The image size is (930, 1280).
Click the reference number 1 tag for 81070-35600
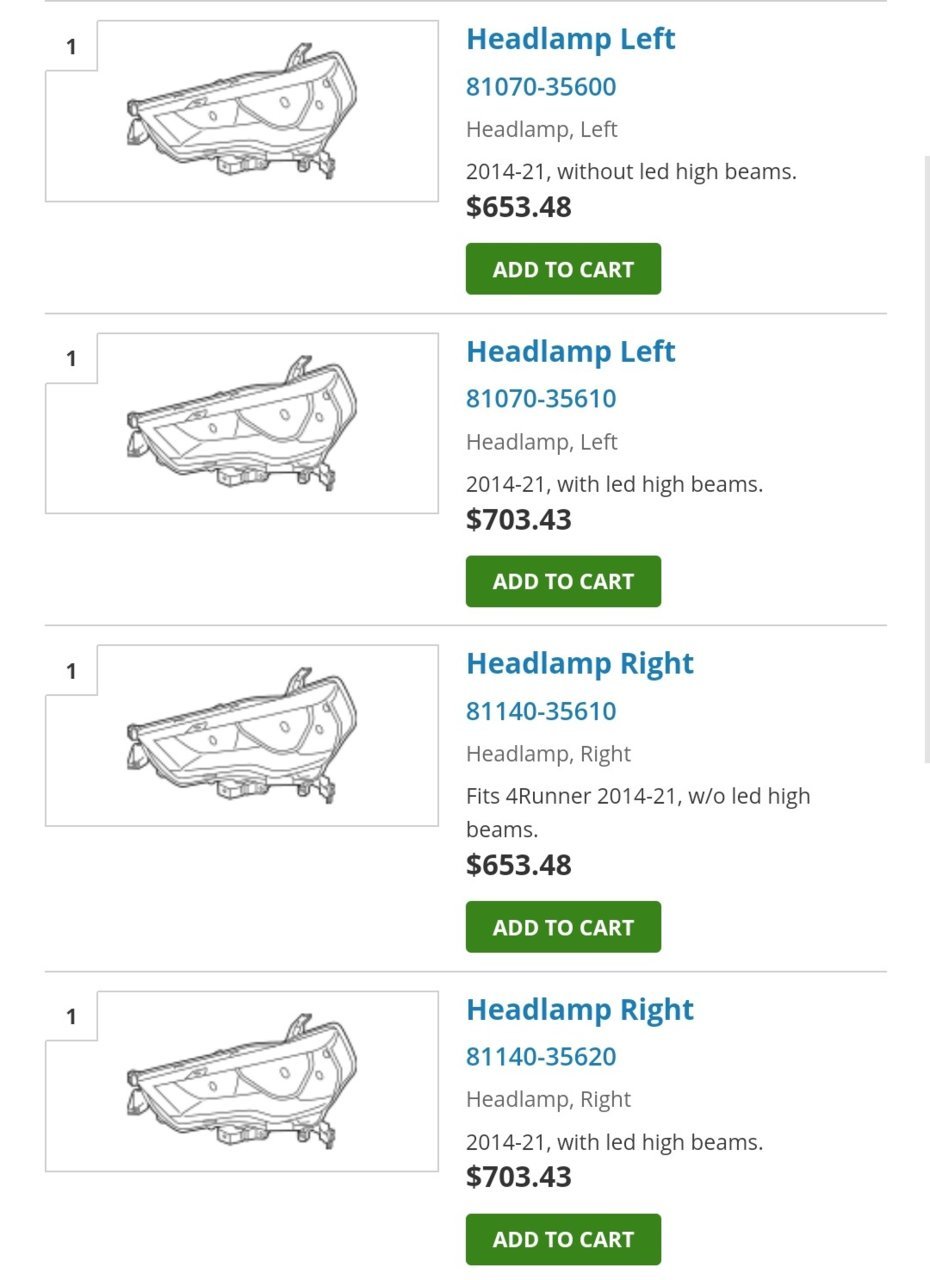(x=71, y=46)
